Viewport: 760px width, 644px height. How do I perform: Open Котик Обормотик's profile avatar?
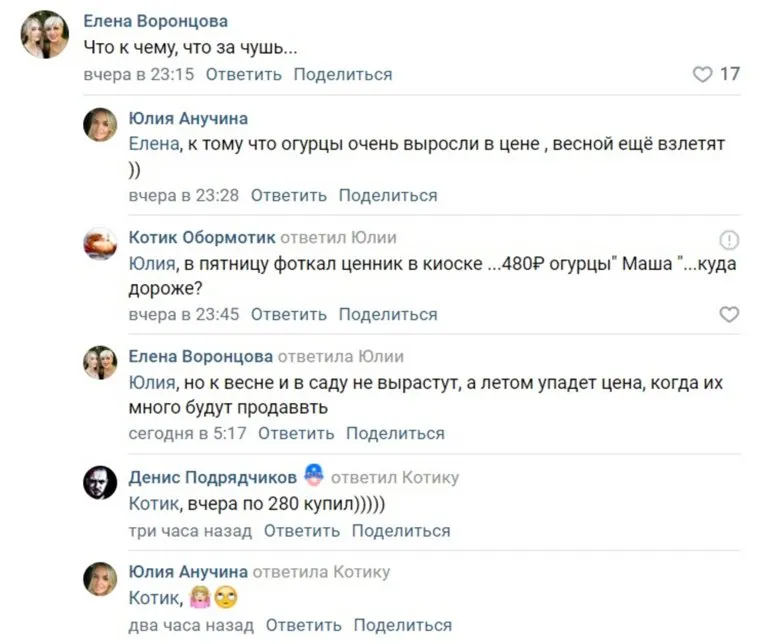(100, 244)
